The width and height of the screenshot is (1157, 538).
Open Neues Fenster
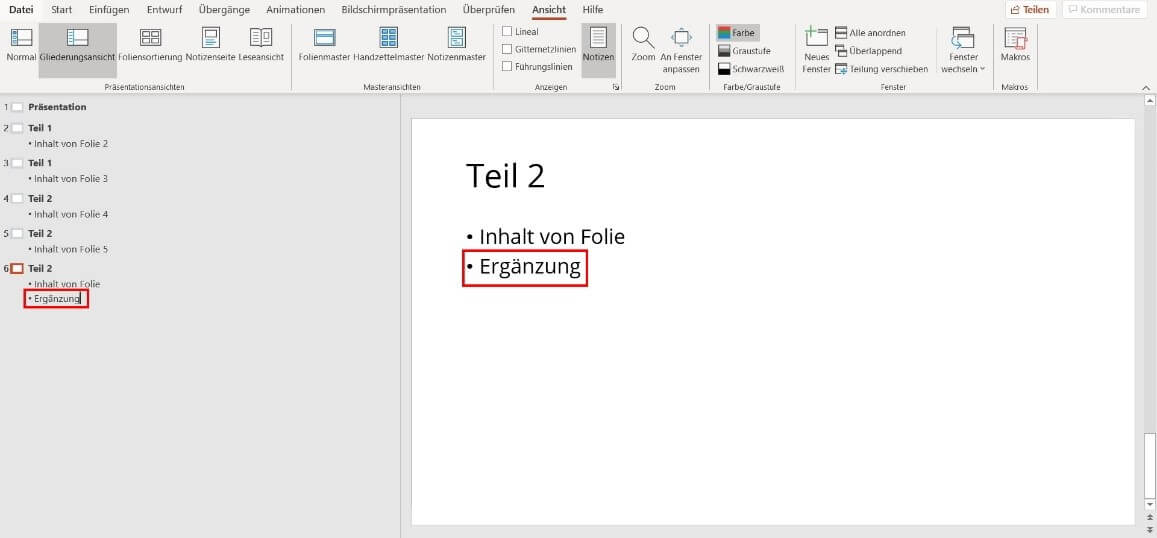click(x=816, y=50)
